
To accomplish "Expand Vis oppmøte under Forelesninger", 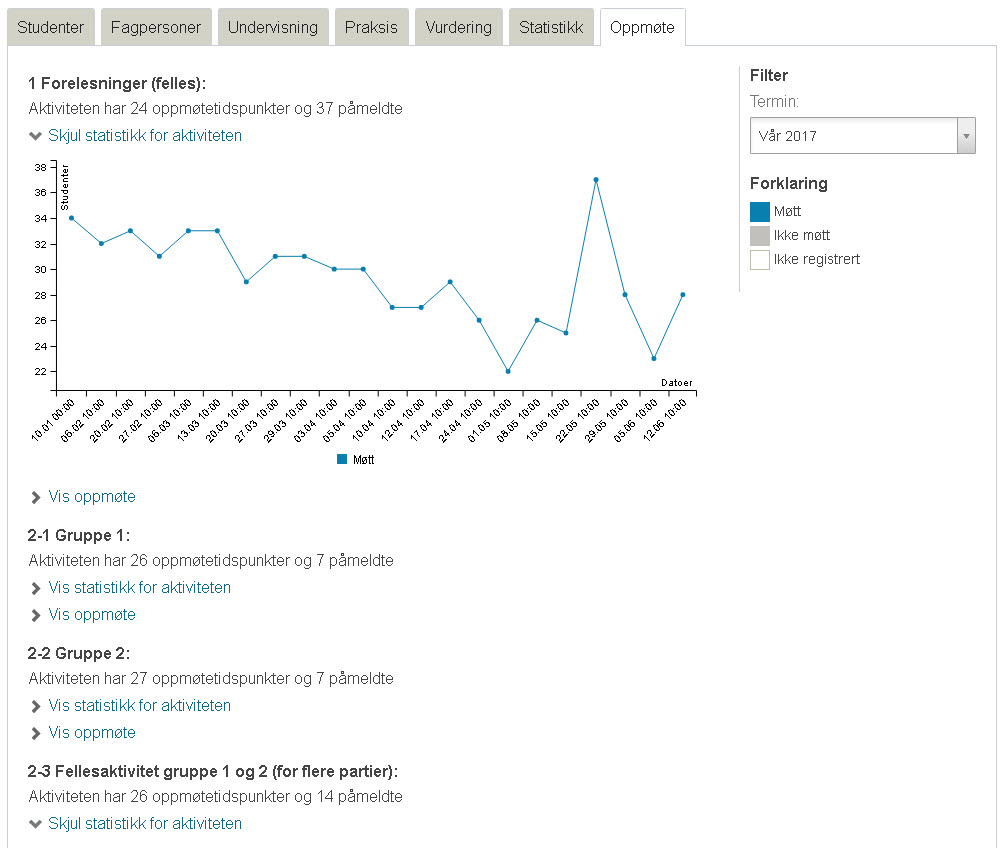I will point(92,497).
